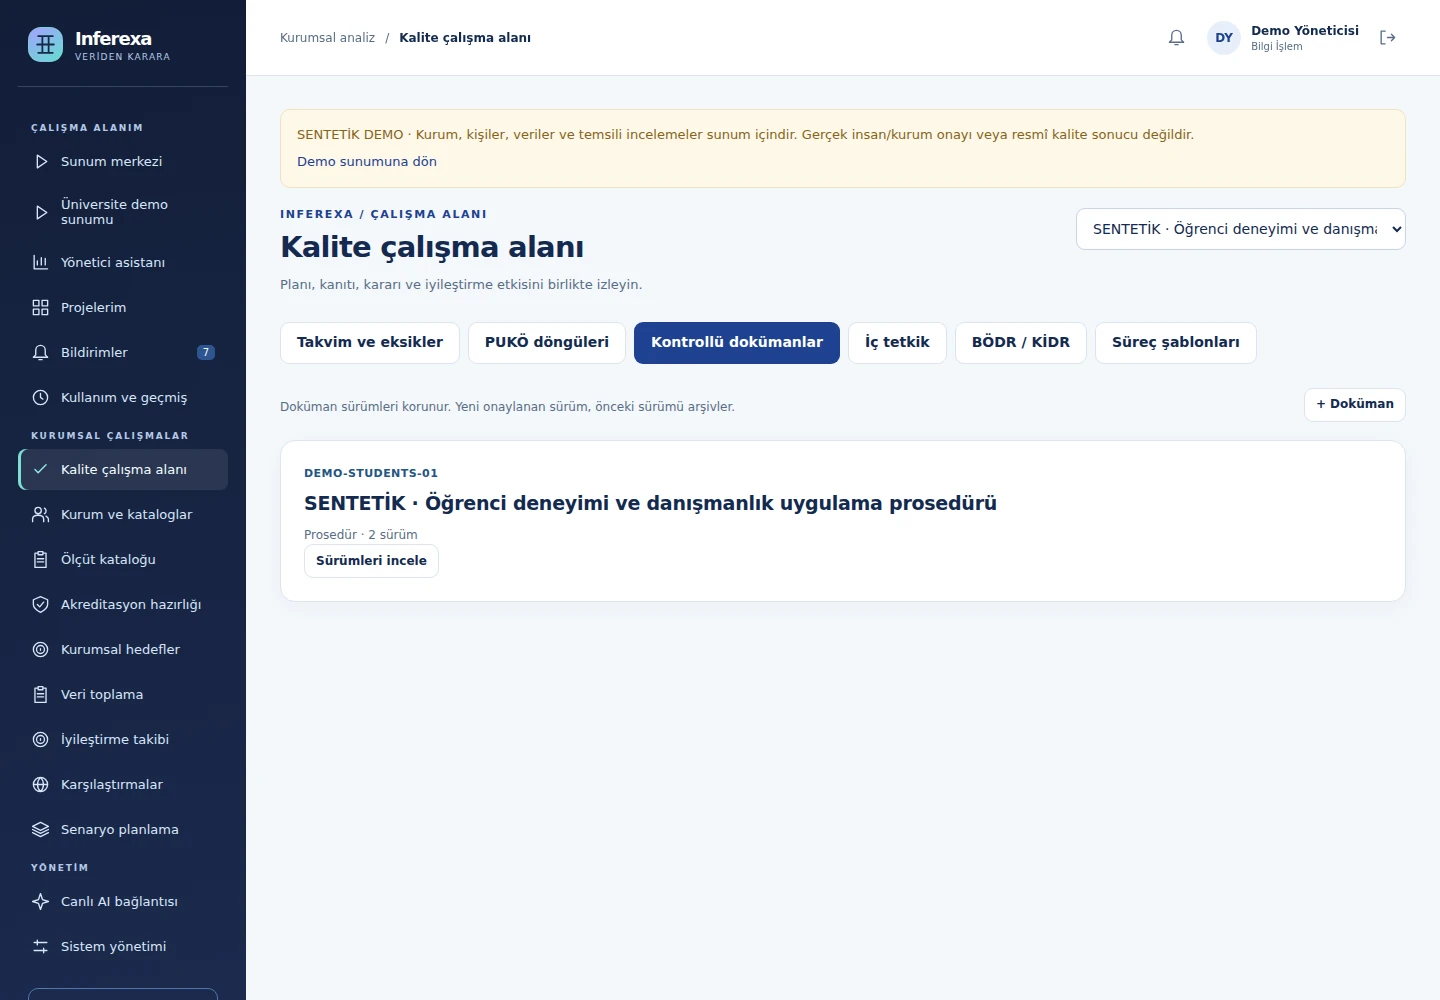Screen dimensions: 1440x1000
Task: Click Akreditasyon hazırlığı shield icon
Action: click(x=41, y=604)
